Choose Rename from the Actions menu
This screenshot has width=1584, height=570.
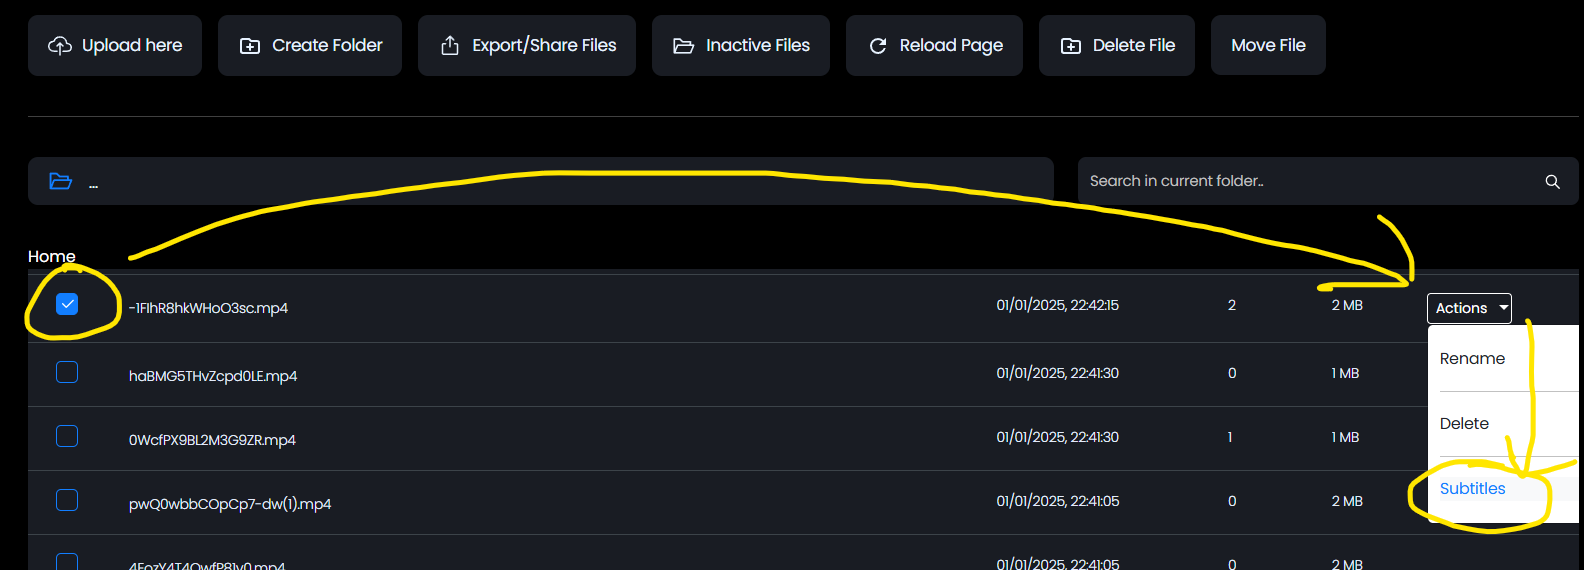(1472, 359)
